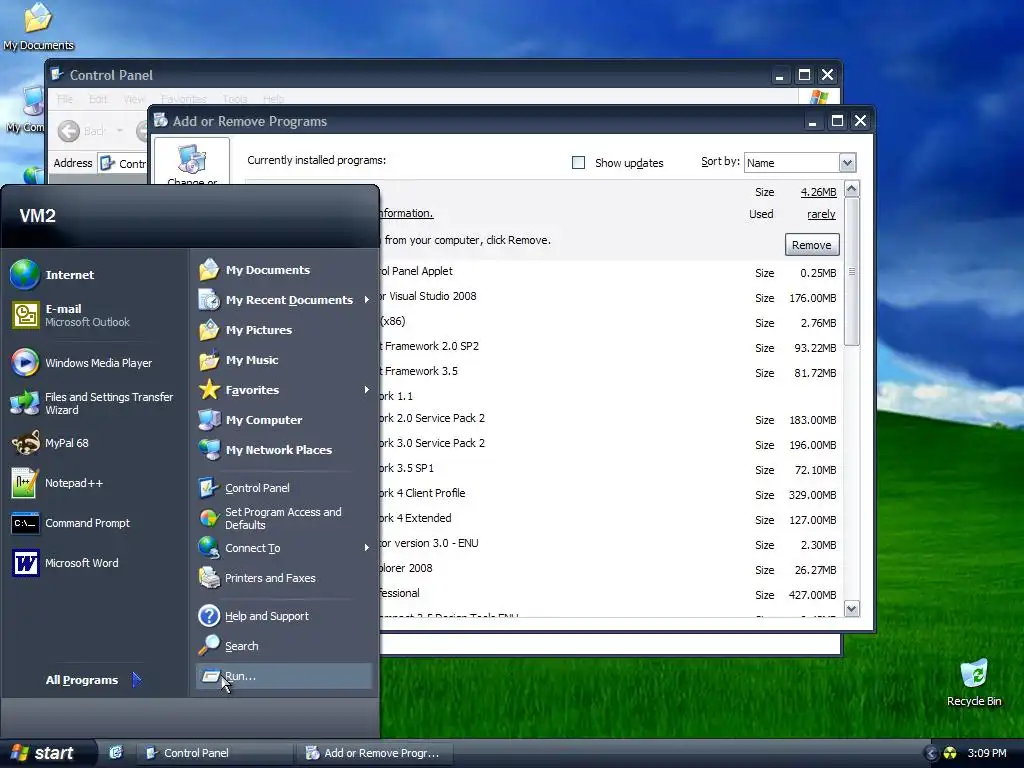Select the 4 Client Profile row
Viewport: 1024px width, 768px height.
tap(611, 494)
